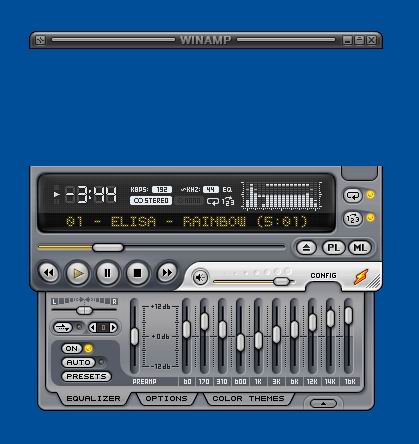Collapse the drawer with the up arrow
Viewport: 419px width, 444px height.
(x=323, y=404)
